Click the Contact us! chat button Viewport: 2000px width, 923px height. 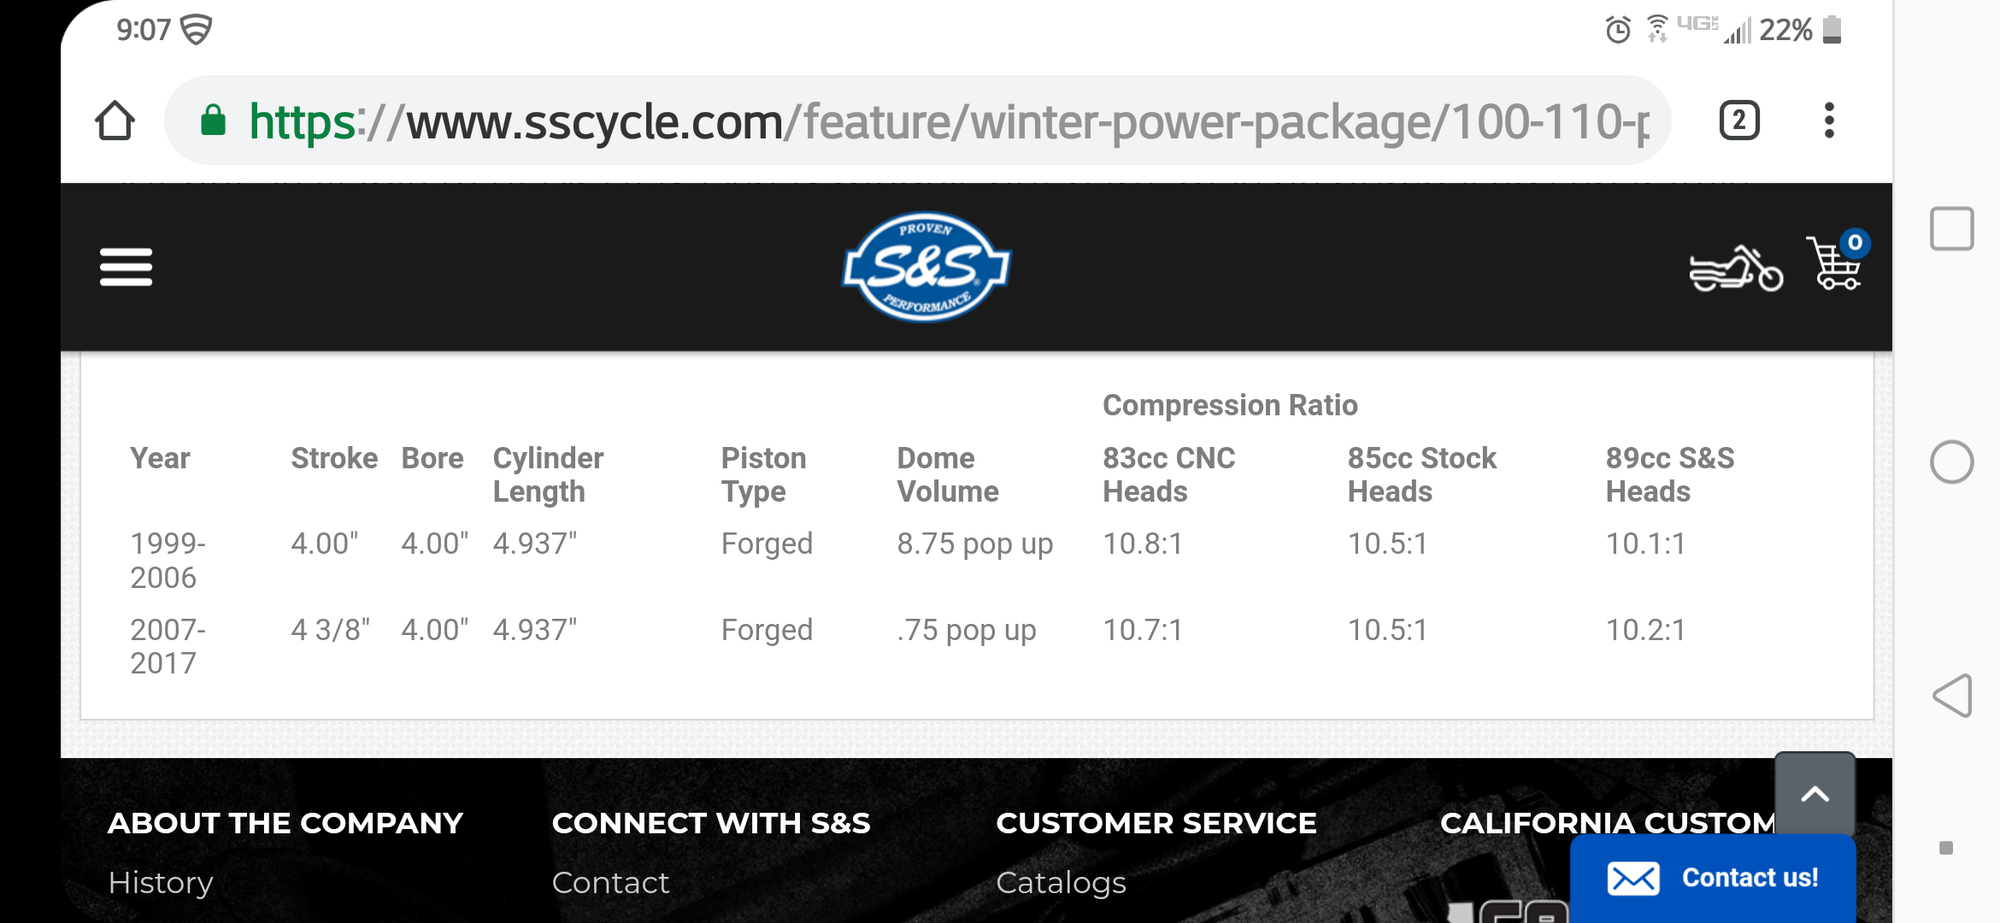click(x=1713, y=878)
